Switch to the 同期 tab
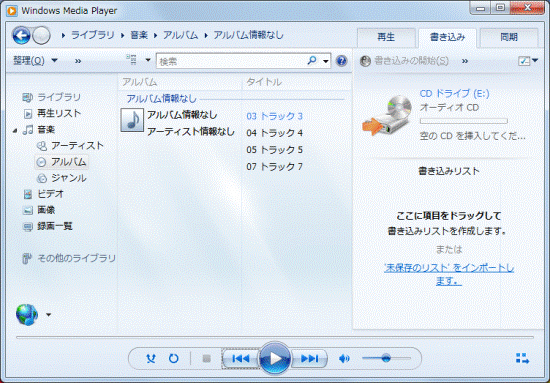550x383 pixels. click(509, 37)
